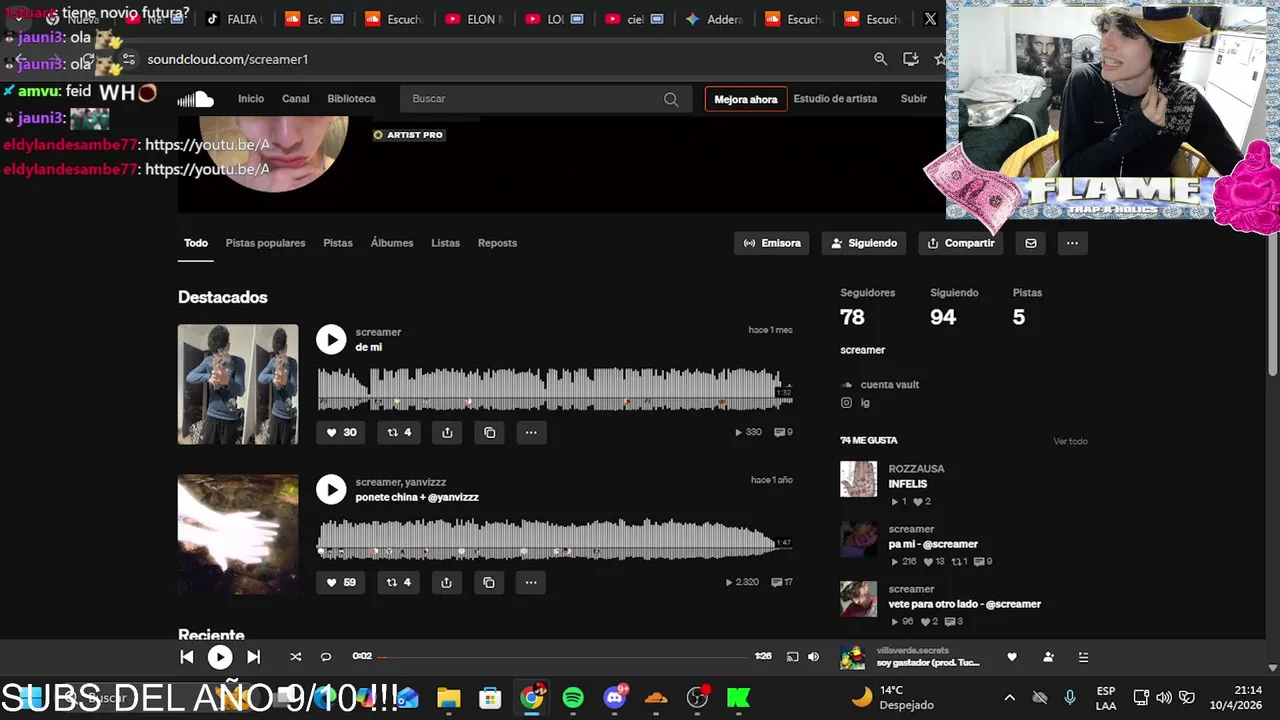Seek within the "ponete china" waveform
Viewport: 1280px width, 720px height.
point(555,539)
